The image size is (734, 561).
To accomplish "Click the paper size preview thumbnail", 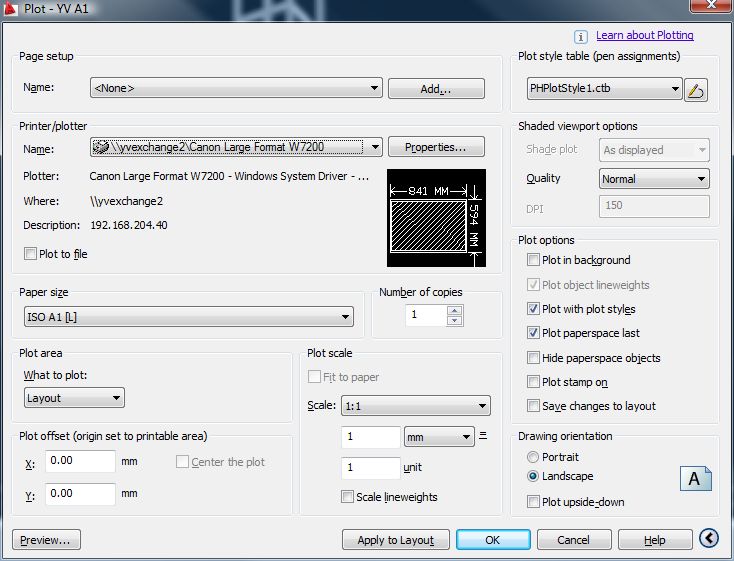I will (435, 218).
